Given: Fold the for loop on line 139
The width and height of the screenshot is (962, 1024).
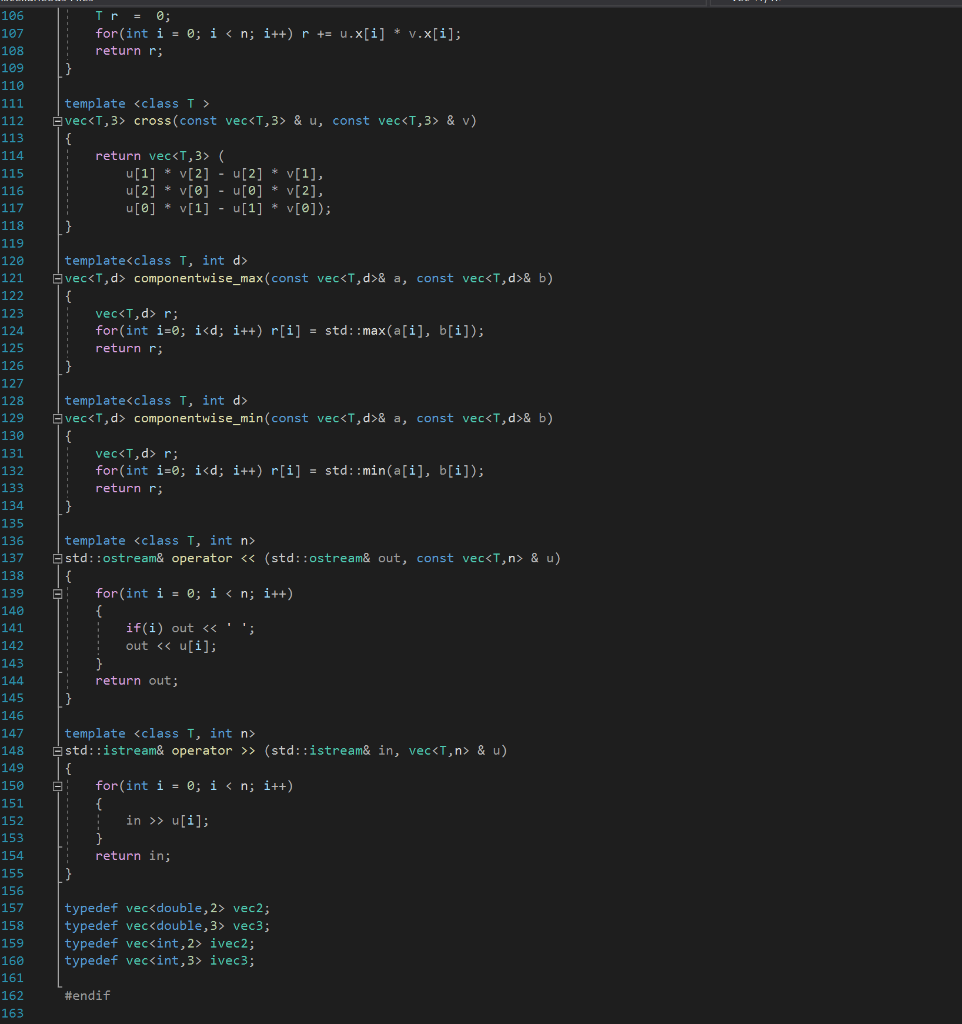Looking at the screenshot, I should pos(57,594).
